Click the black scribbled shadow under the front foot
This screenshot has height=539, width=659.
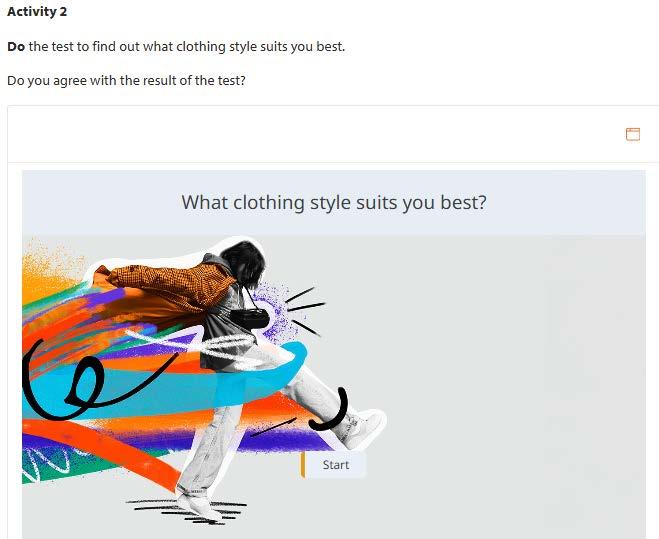click(x=187, y=511)
